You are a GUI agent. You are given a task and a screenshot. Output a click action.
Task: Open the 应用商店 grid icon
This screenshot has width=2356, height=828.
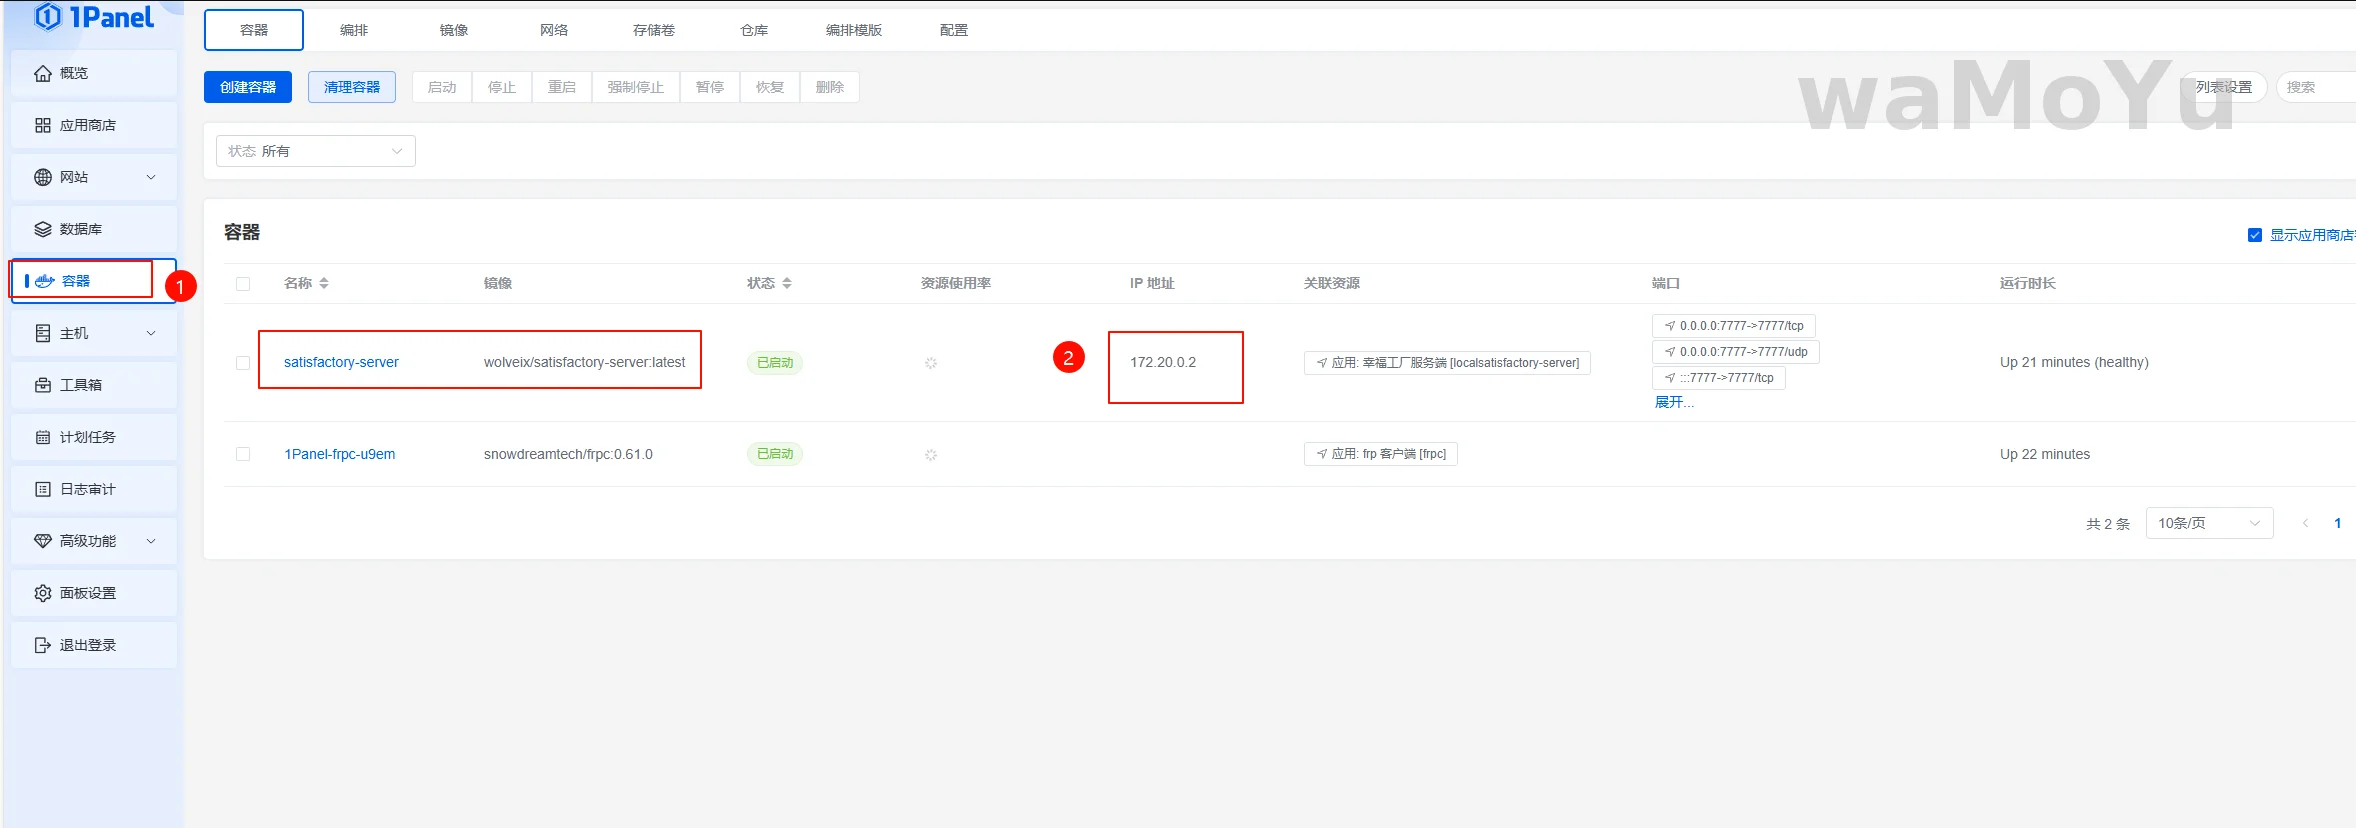pos(43,125)
